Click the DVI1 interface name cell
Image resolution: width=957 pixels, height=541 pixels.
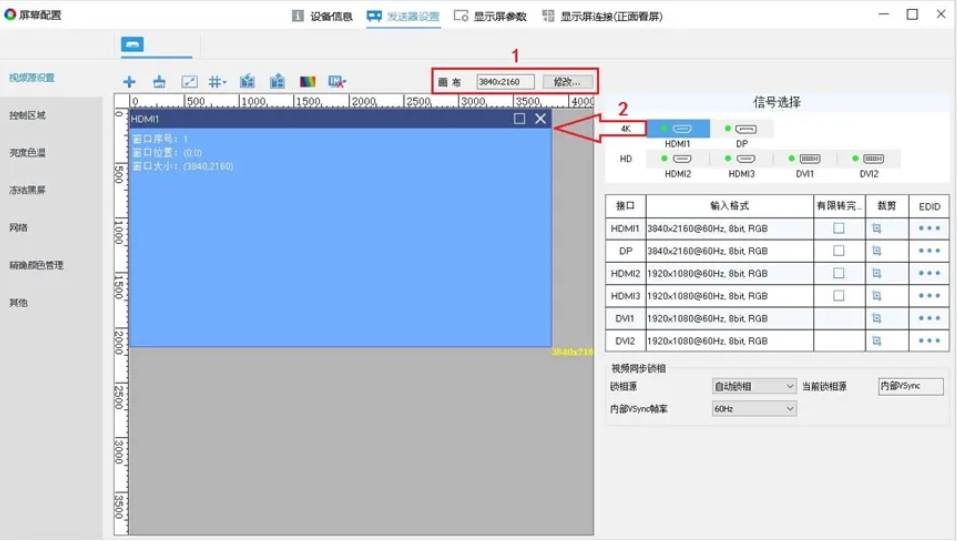(625, 318)
